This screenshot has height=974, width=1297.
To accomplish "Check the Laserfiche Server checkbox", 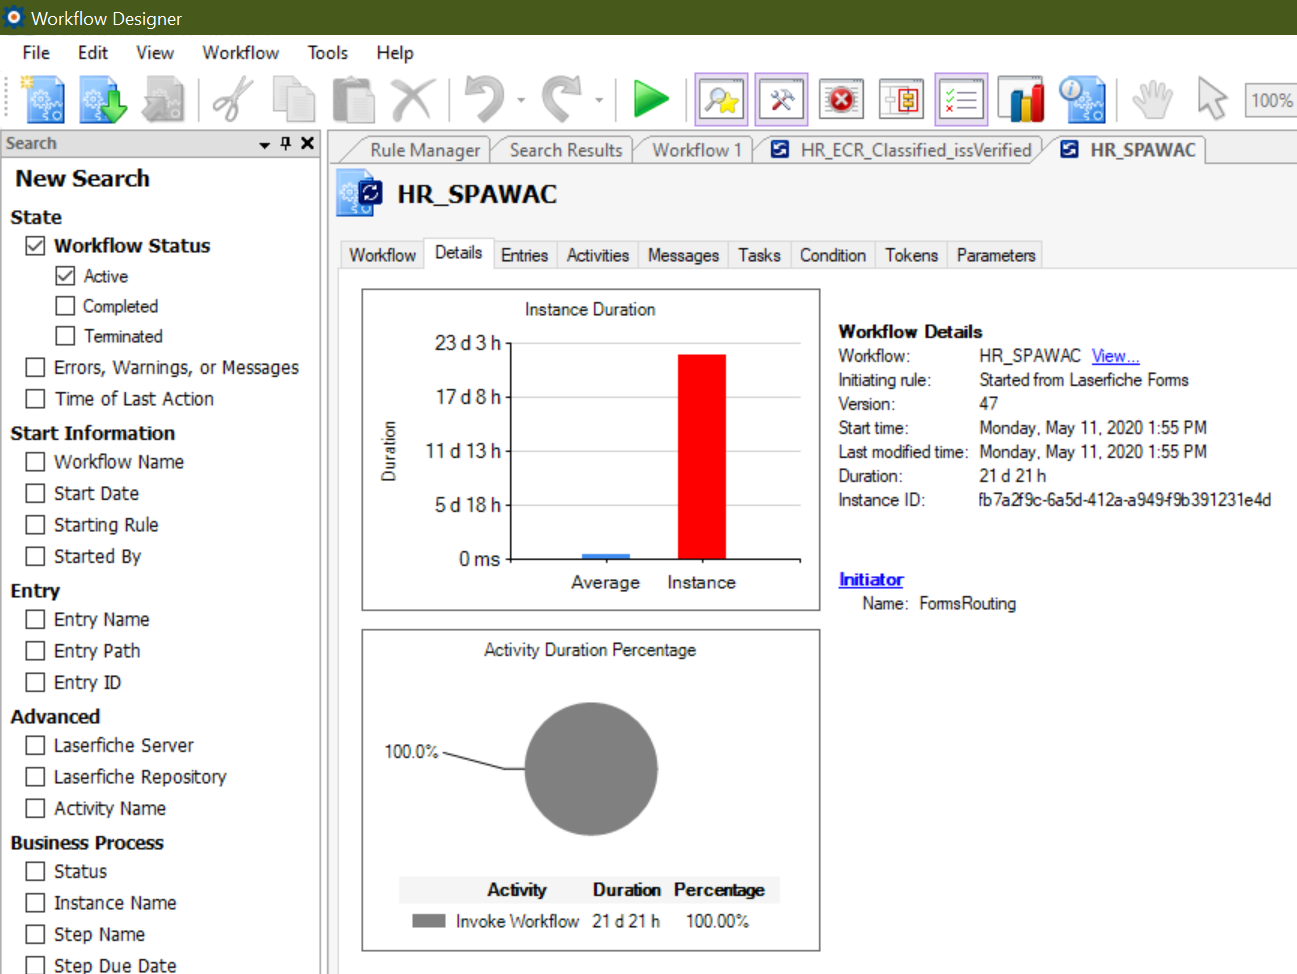I will tap(36, 745).
